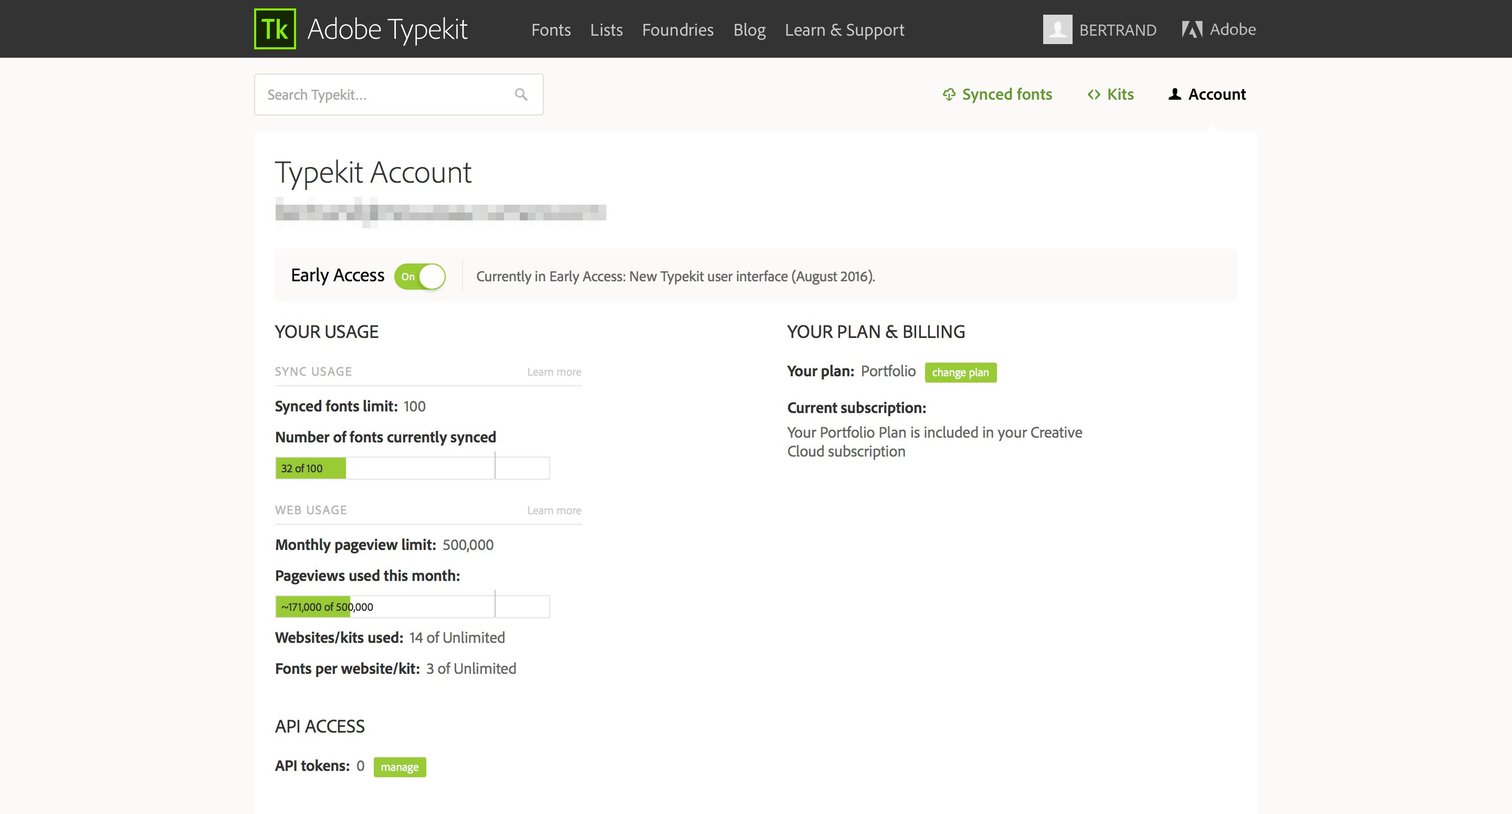Click Monthly pageview limit: 500,000 text
1512x814 pixels.
click(x=384, y=545)
